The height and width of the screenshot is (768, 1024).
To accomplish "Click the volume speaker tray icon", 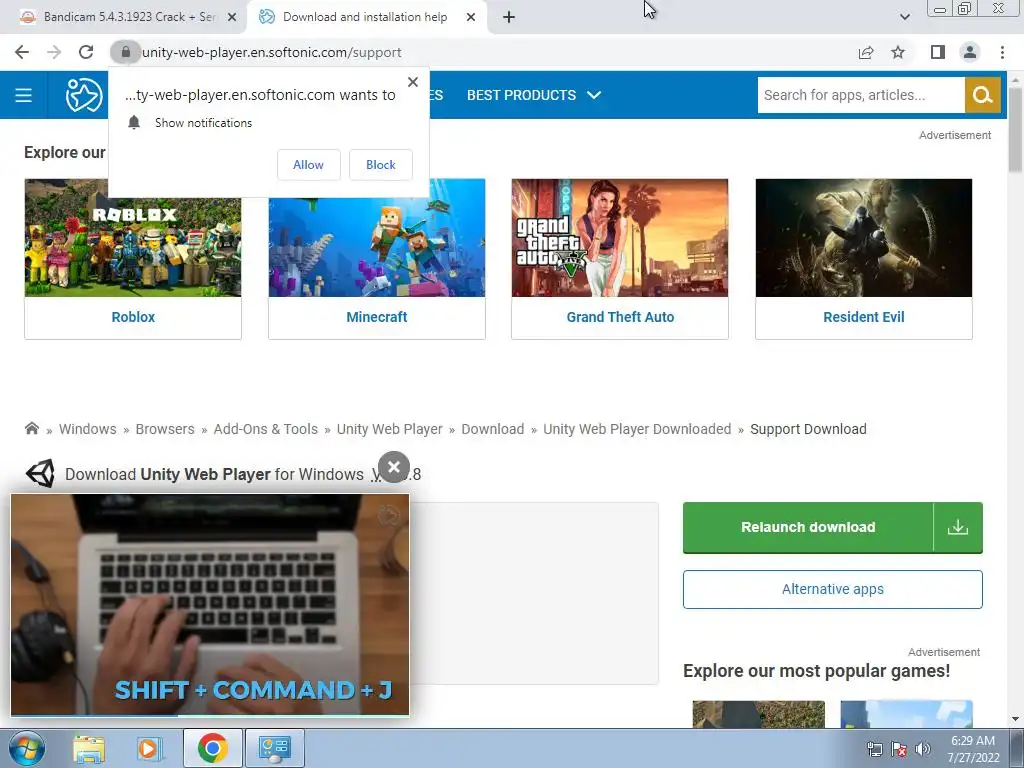I will [923, 749].
